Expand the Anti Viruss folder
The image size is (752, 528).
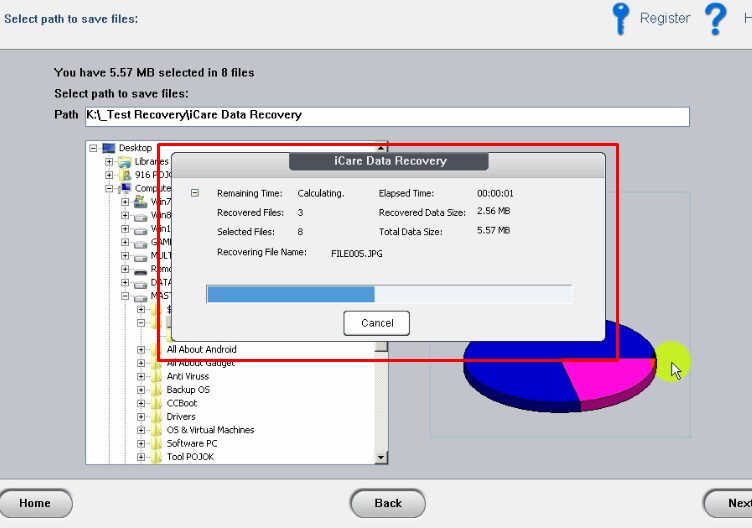point(141,376)
